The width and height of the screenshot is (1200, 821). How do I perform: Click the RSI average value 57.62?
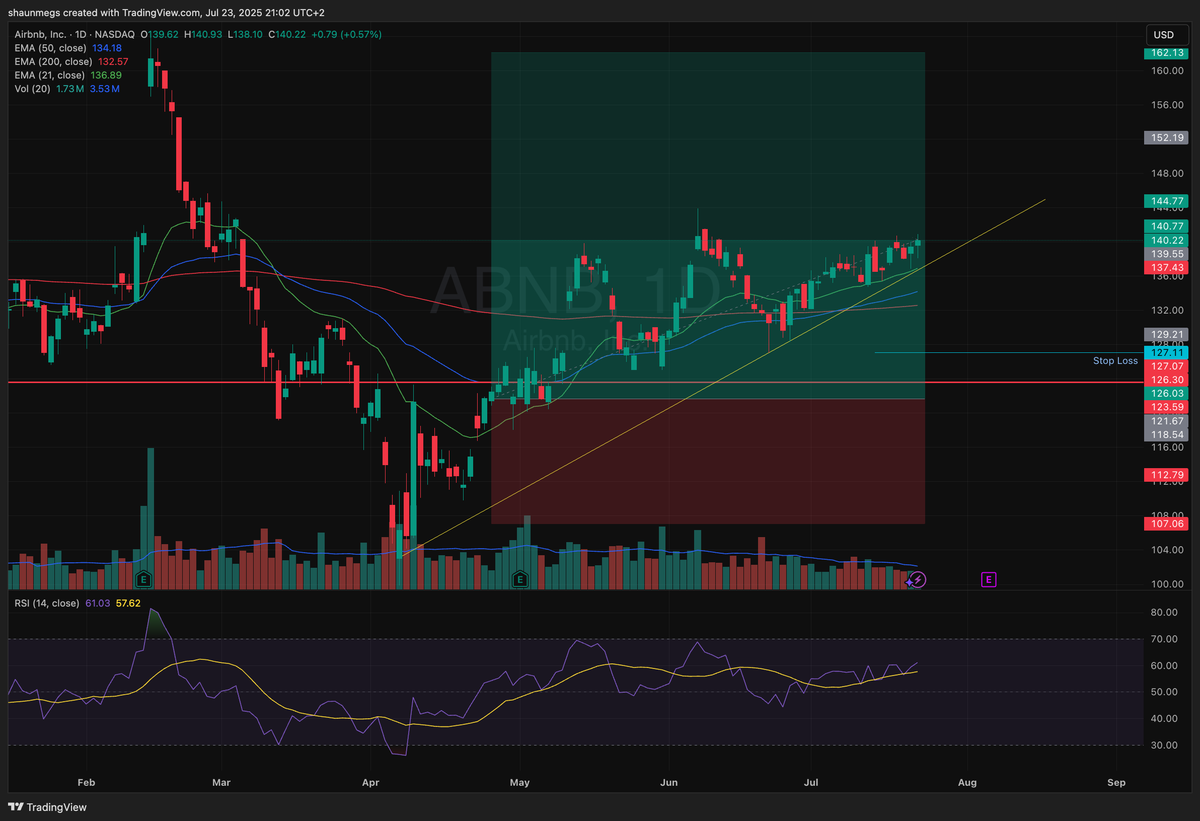coord(129,601)
